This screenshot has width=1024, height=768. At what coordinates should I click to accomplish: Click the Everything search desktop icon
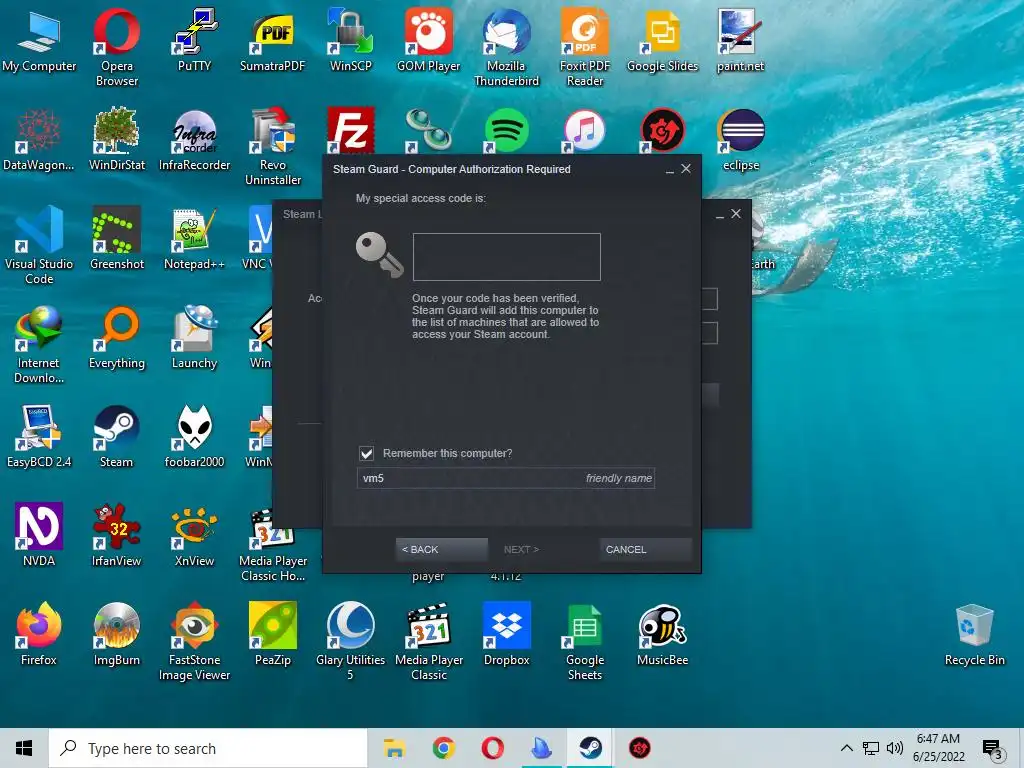pos(116,338)
